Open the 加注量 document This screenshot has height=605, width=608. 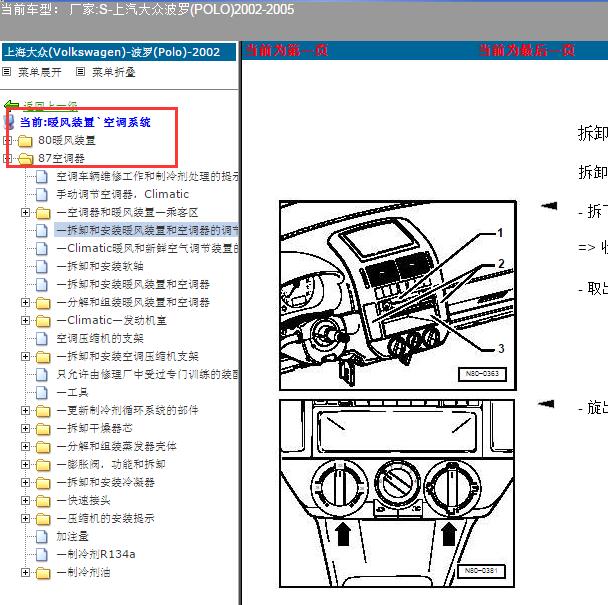point(73,536)
